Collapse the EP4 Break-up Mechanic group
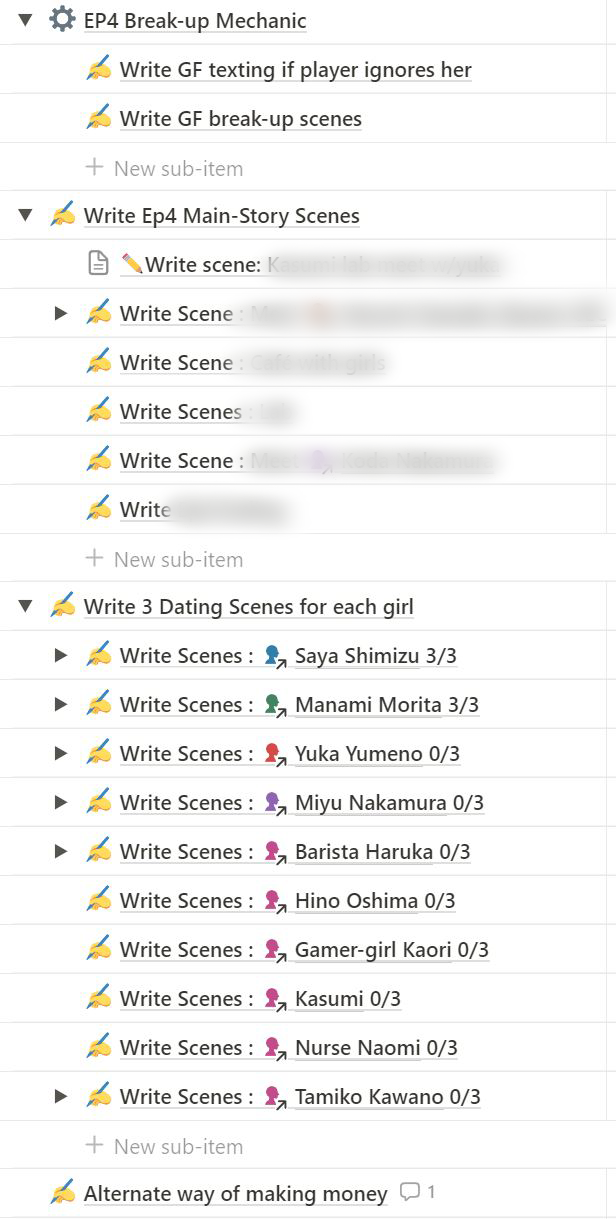Screen dimensions: 616x1219 [26, 20]
